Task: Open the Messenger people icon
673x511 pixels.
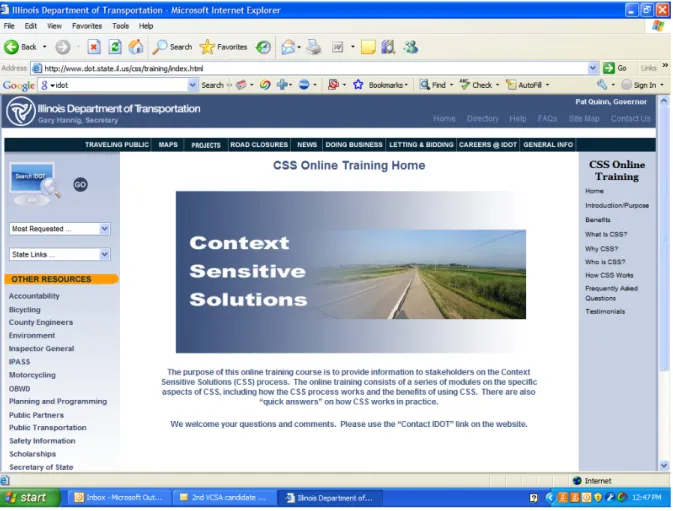Action: (x=410, y=47)
